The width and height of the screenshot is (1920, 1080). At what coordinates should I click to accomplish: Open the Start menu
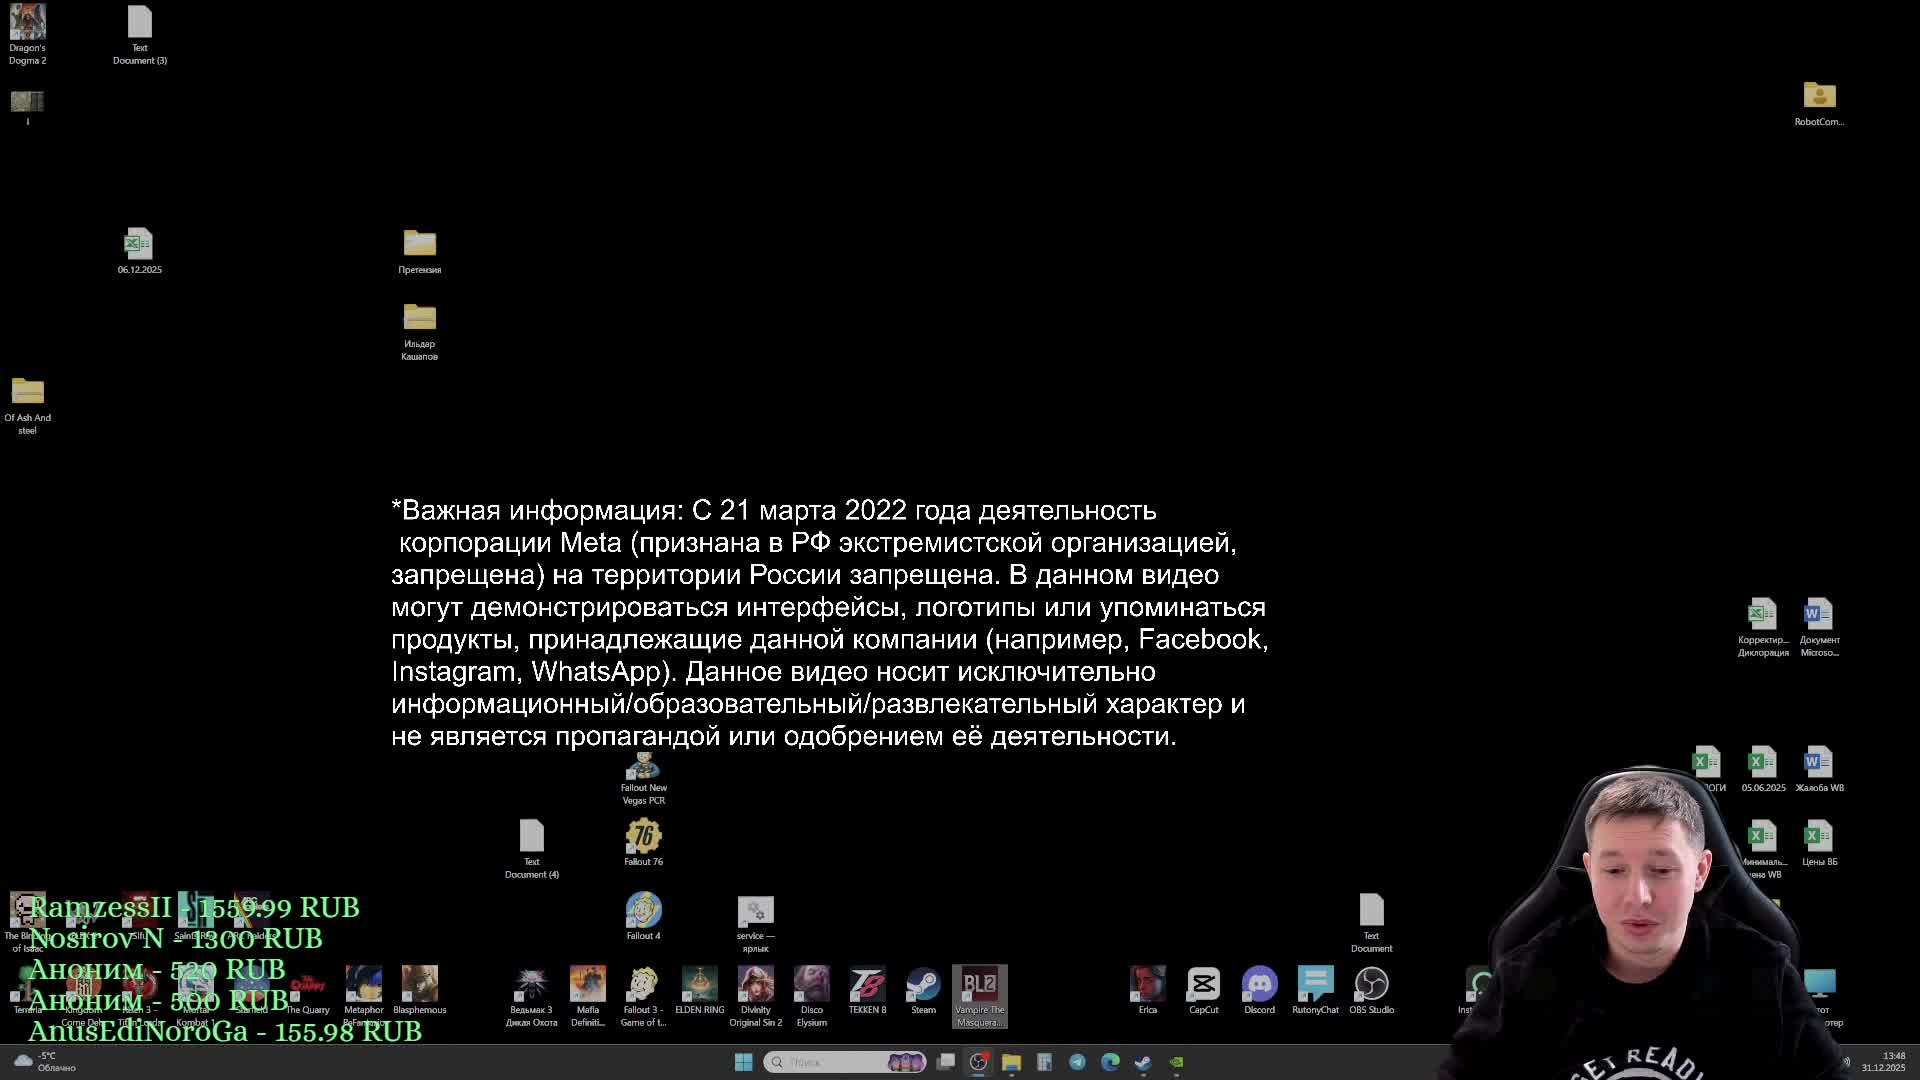click(x=743, y=1062)
